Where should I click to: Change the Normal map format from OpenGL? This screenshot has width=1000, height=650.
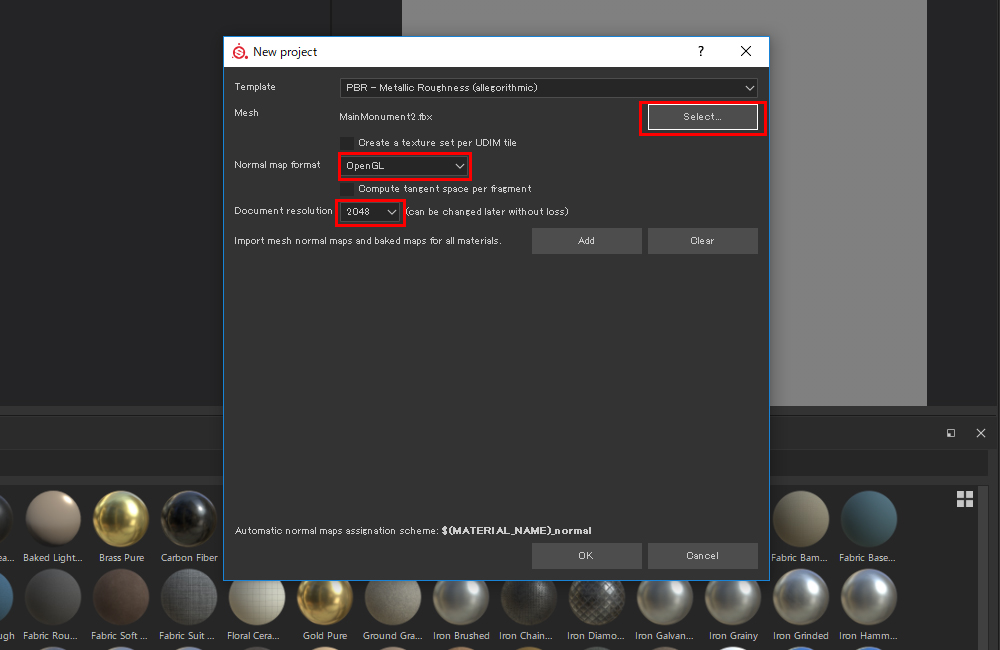[404, 166]
